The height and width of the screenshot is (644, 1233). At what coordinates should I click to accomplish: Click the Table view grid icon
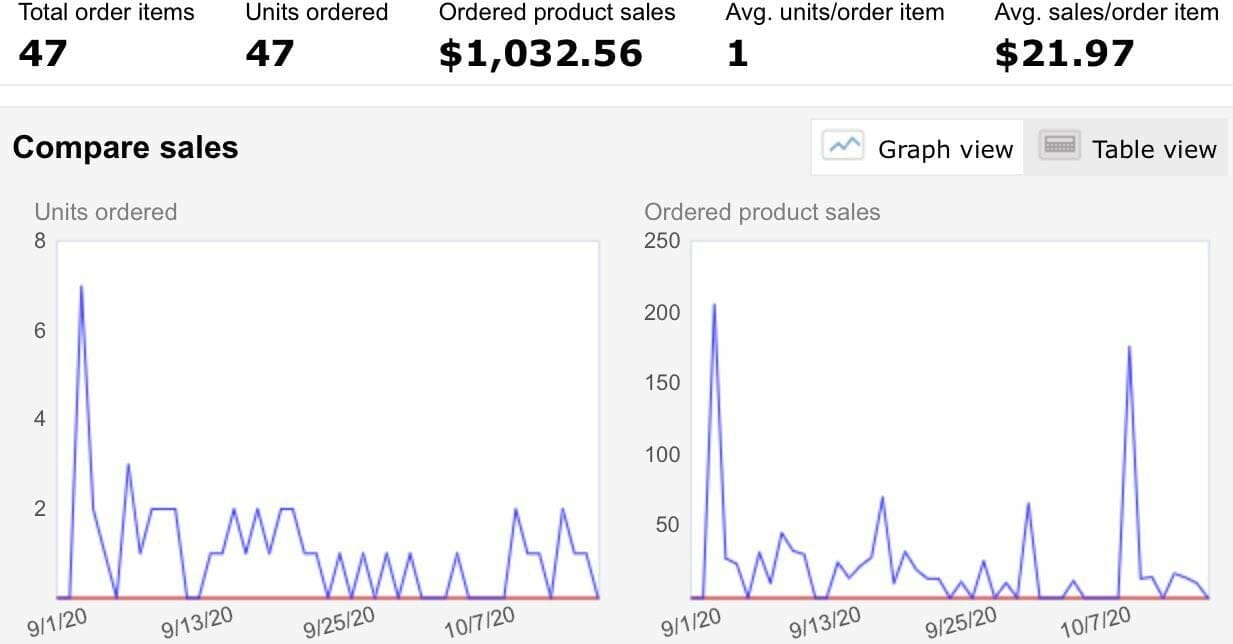click(x=1058, y=145)
